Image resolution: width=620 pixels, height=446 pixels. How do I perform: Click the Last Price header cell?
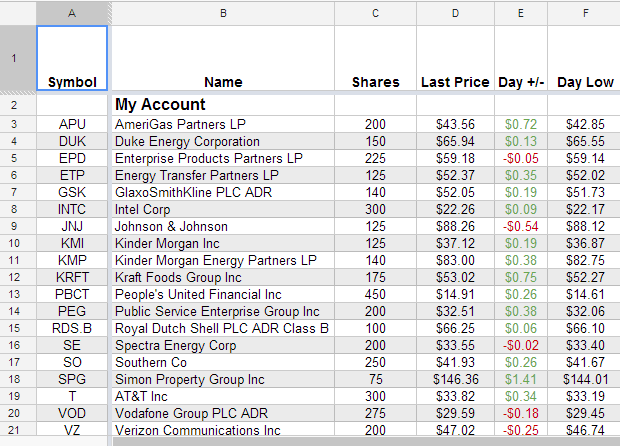point(455,59)
